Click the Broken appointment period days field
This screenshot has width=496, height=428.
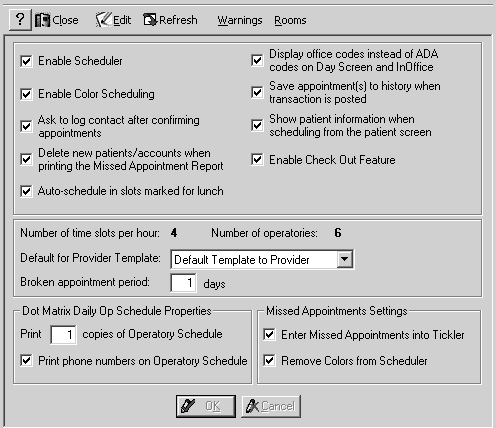point(183,283)
